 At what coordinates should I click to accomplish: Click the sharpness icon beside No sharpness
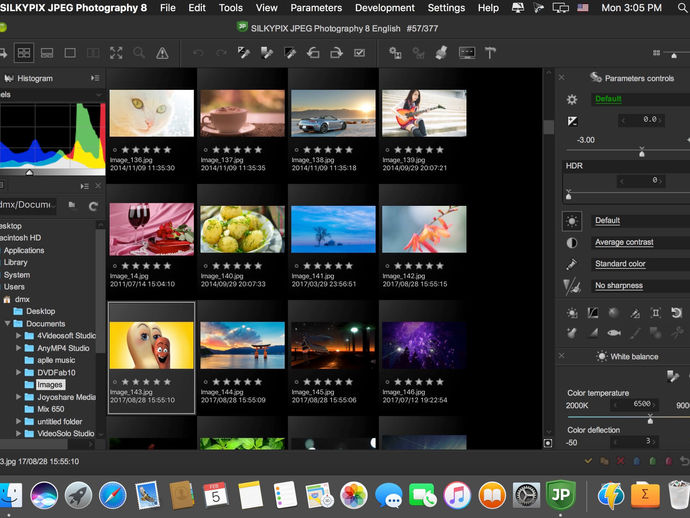tap(572, 286)
